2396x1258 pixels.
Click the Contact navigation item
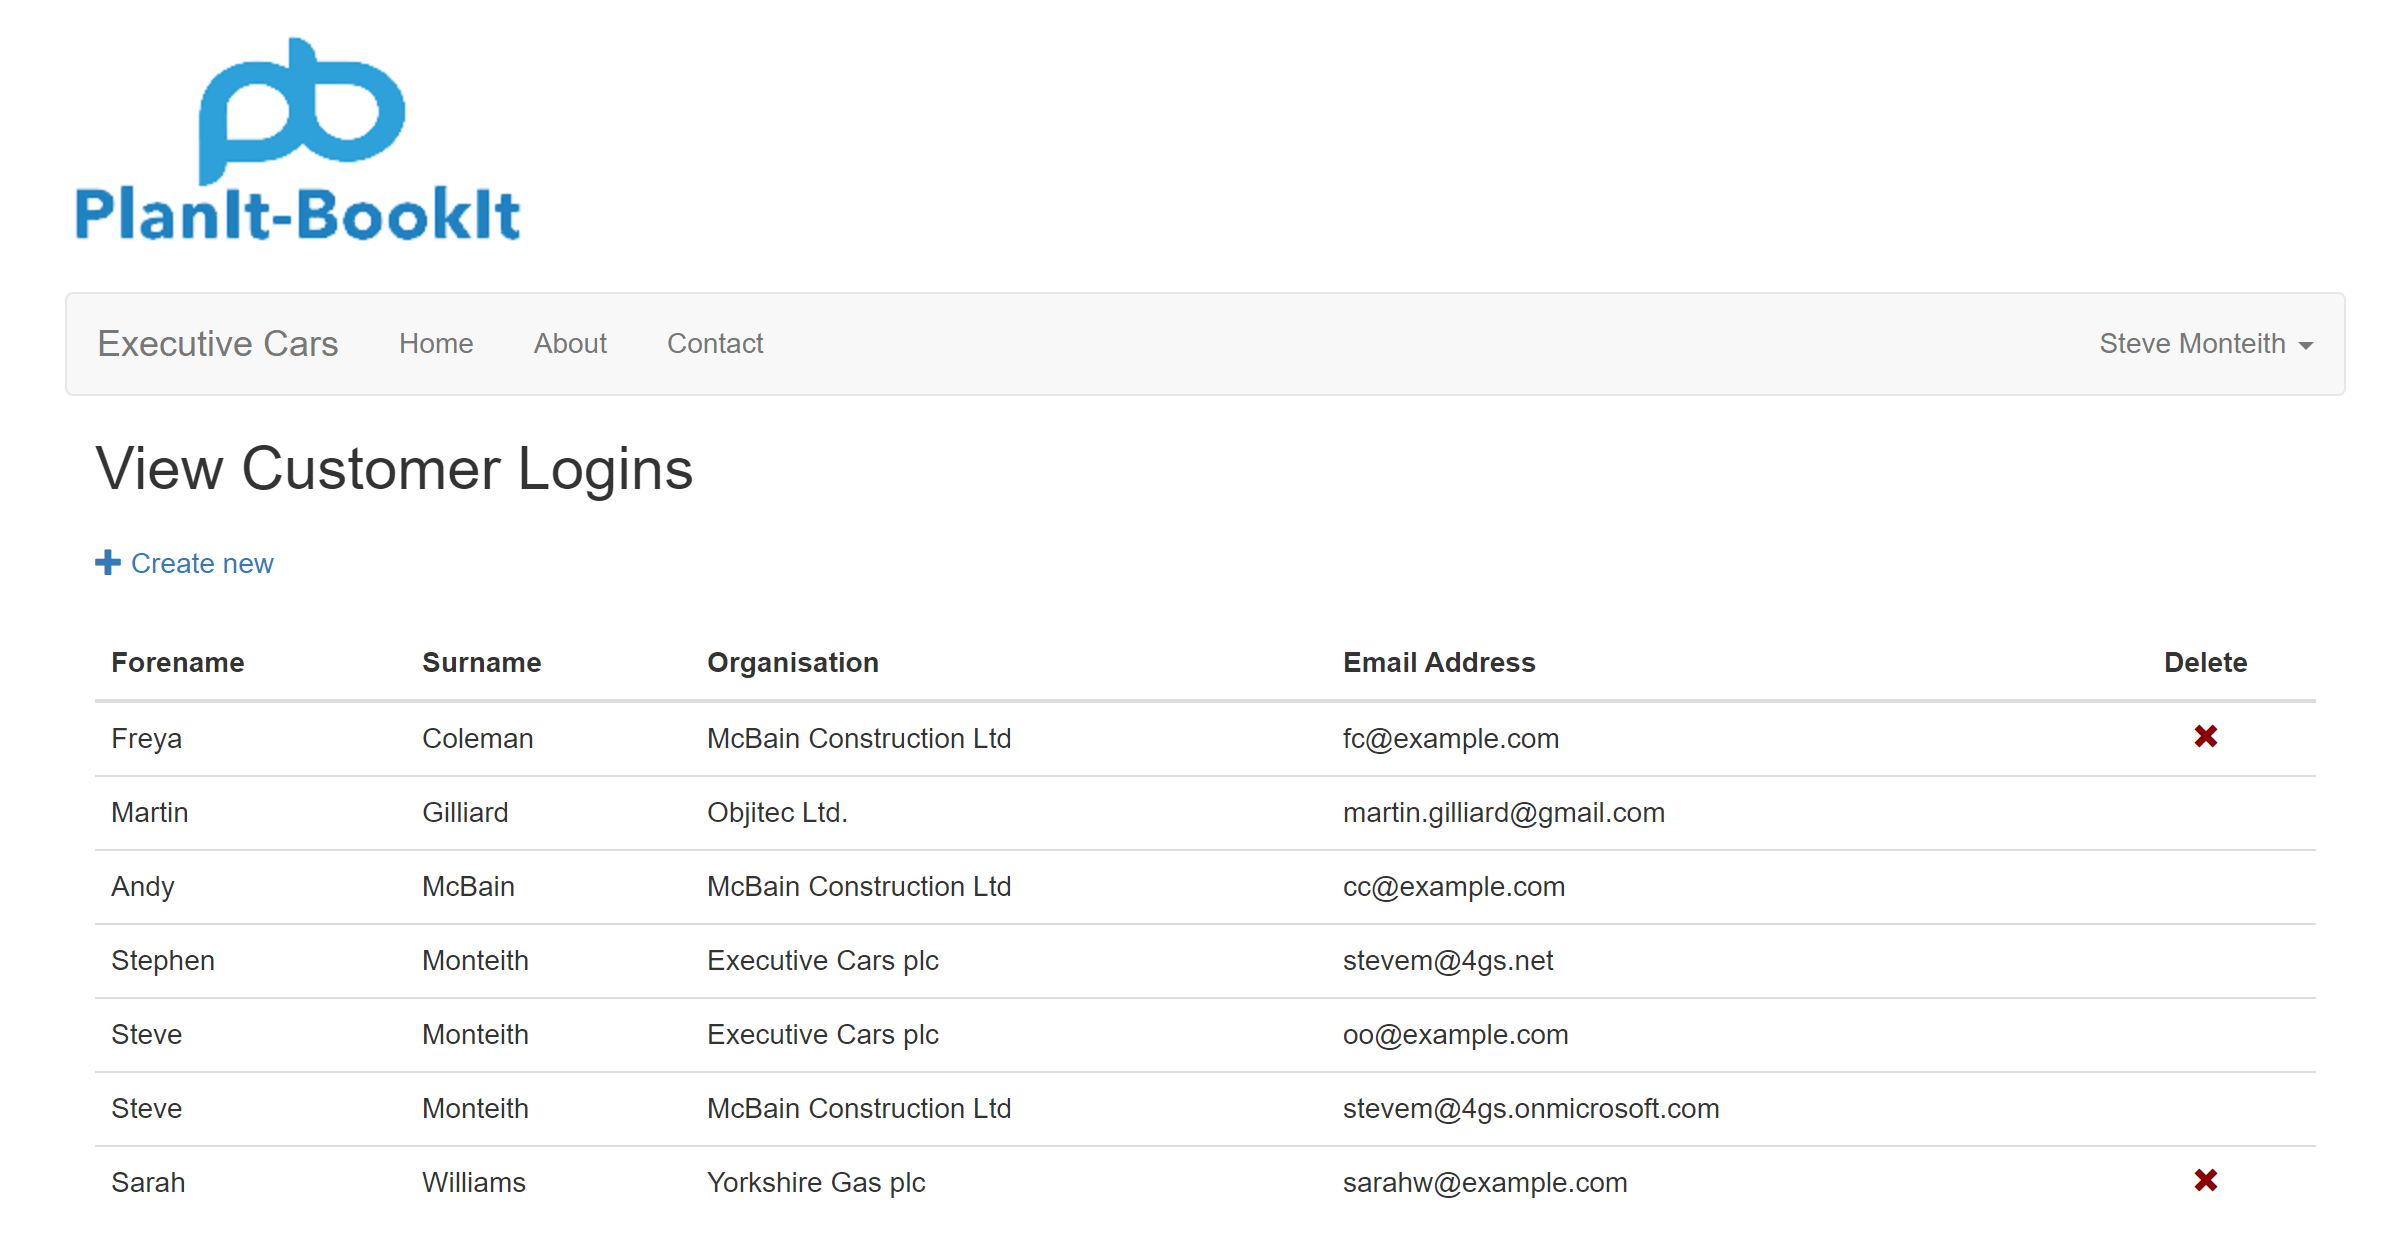pos(715,342)
